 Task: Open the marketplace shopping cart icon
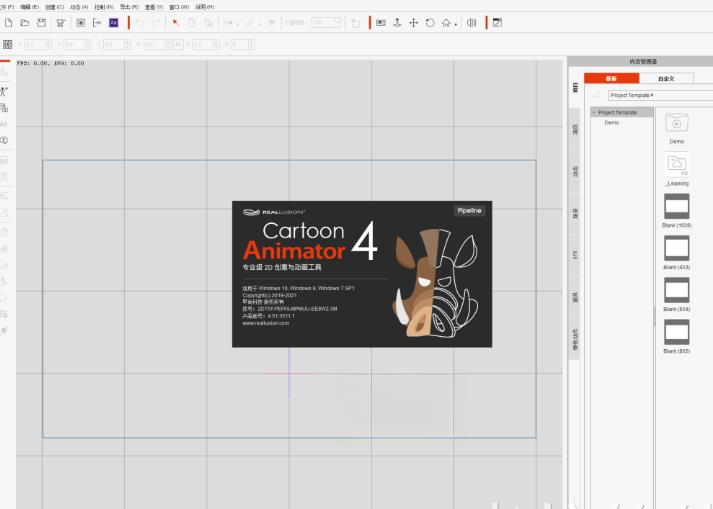[60, 23]
